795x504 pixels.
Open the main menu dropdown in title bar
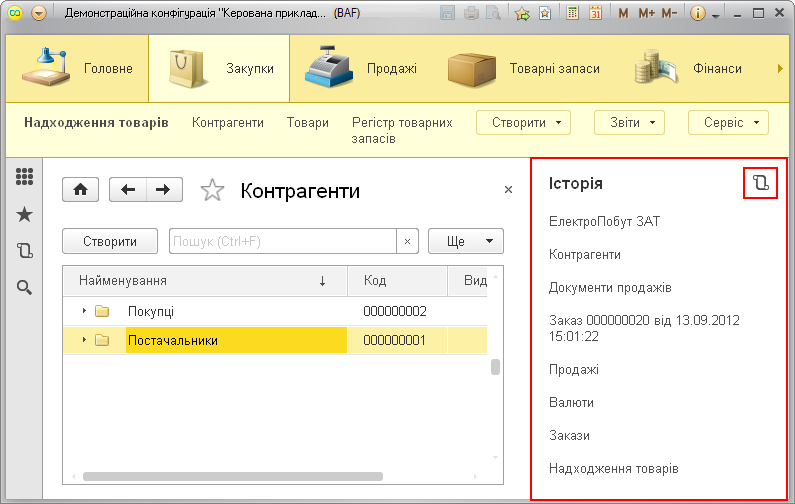[x=39, y=13]
